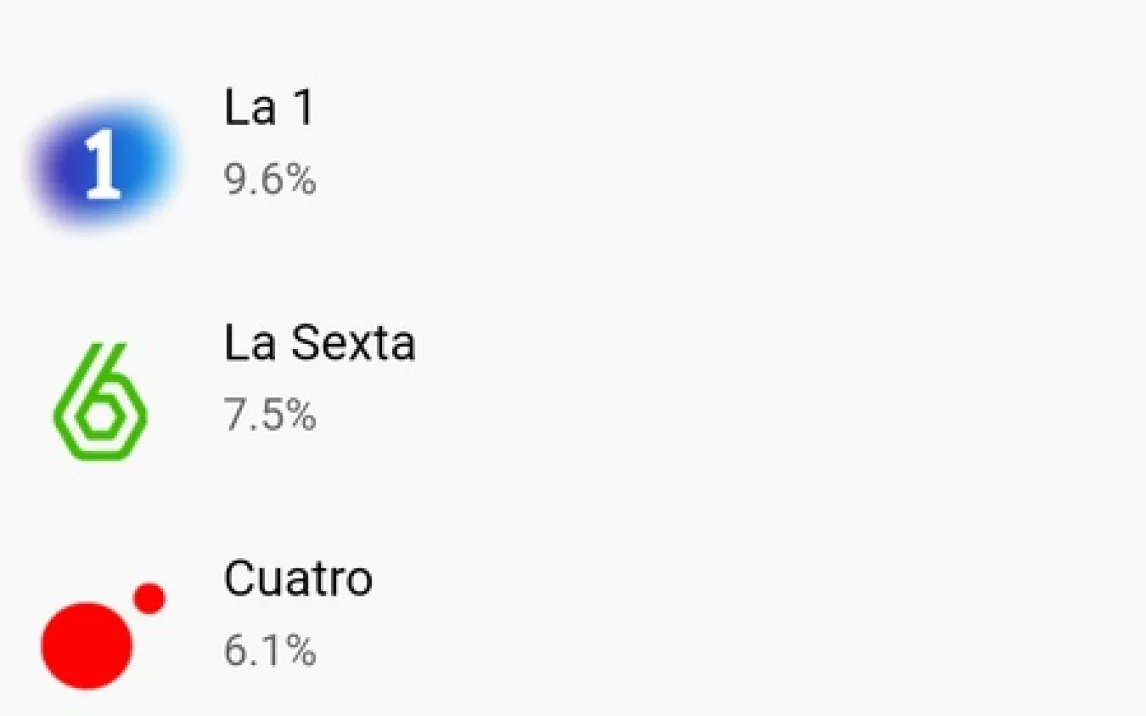The image size is (1146, 716).
Task: Open the "La Sexta" channel title
Action: [x=319, y=344]
